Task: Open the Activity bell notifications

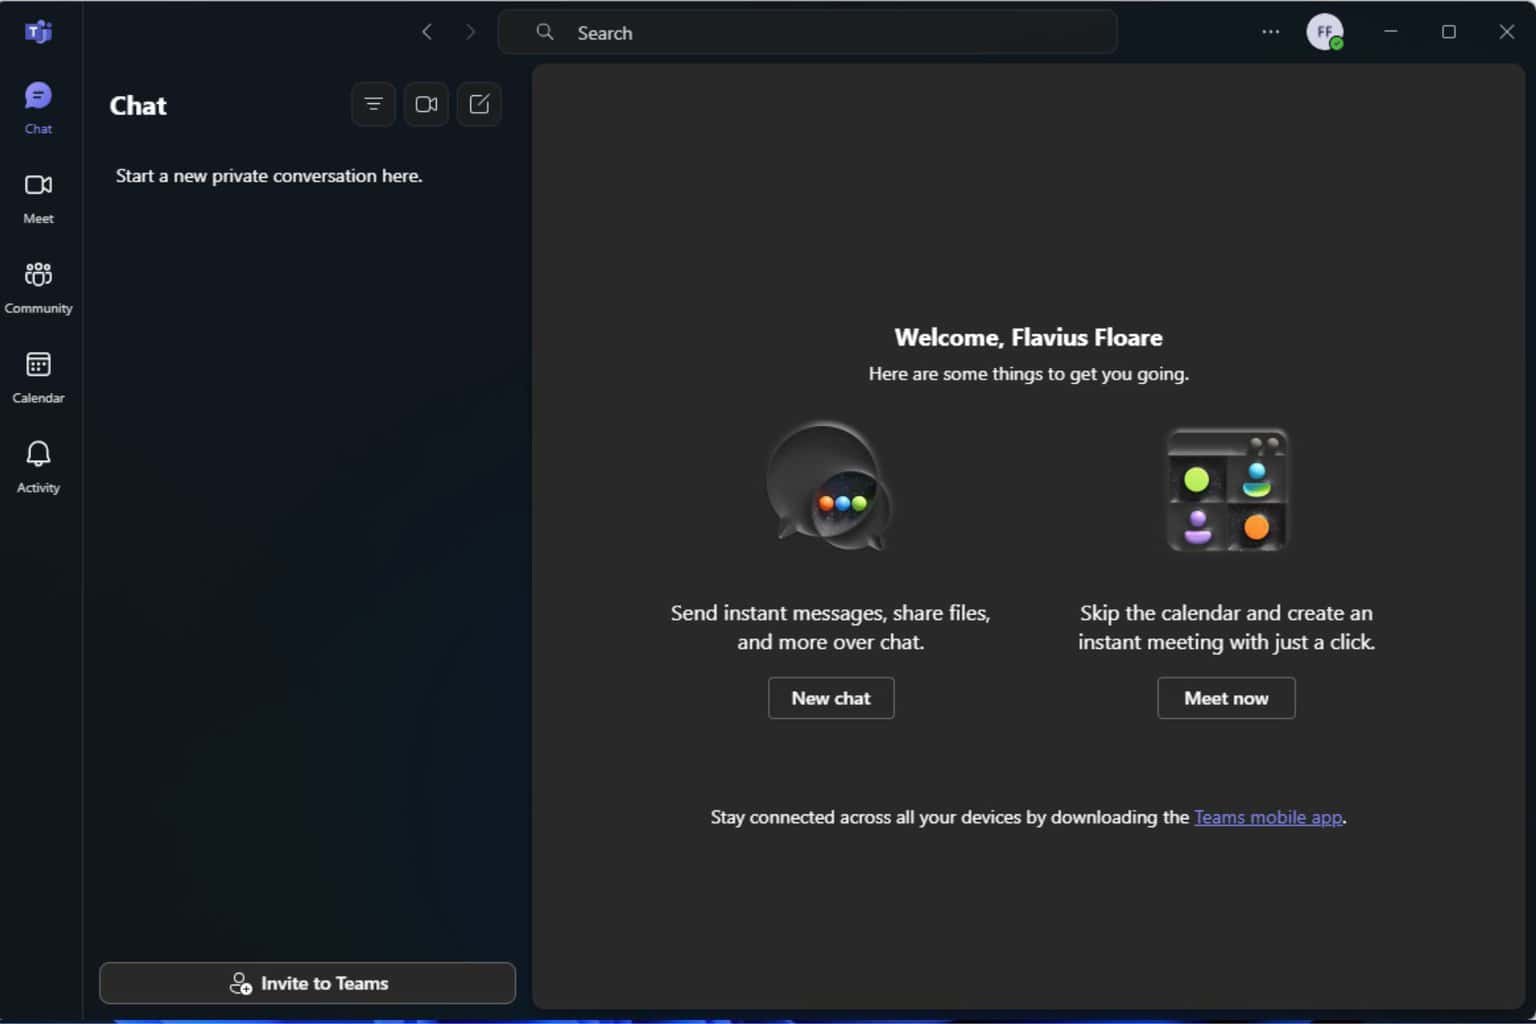Action: click(38, 467)
